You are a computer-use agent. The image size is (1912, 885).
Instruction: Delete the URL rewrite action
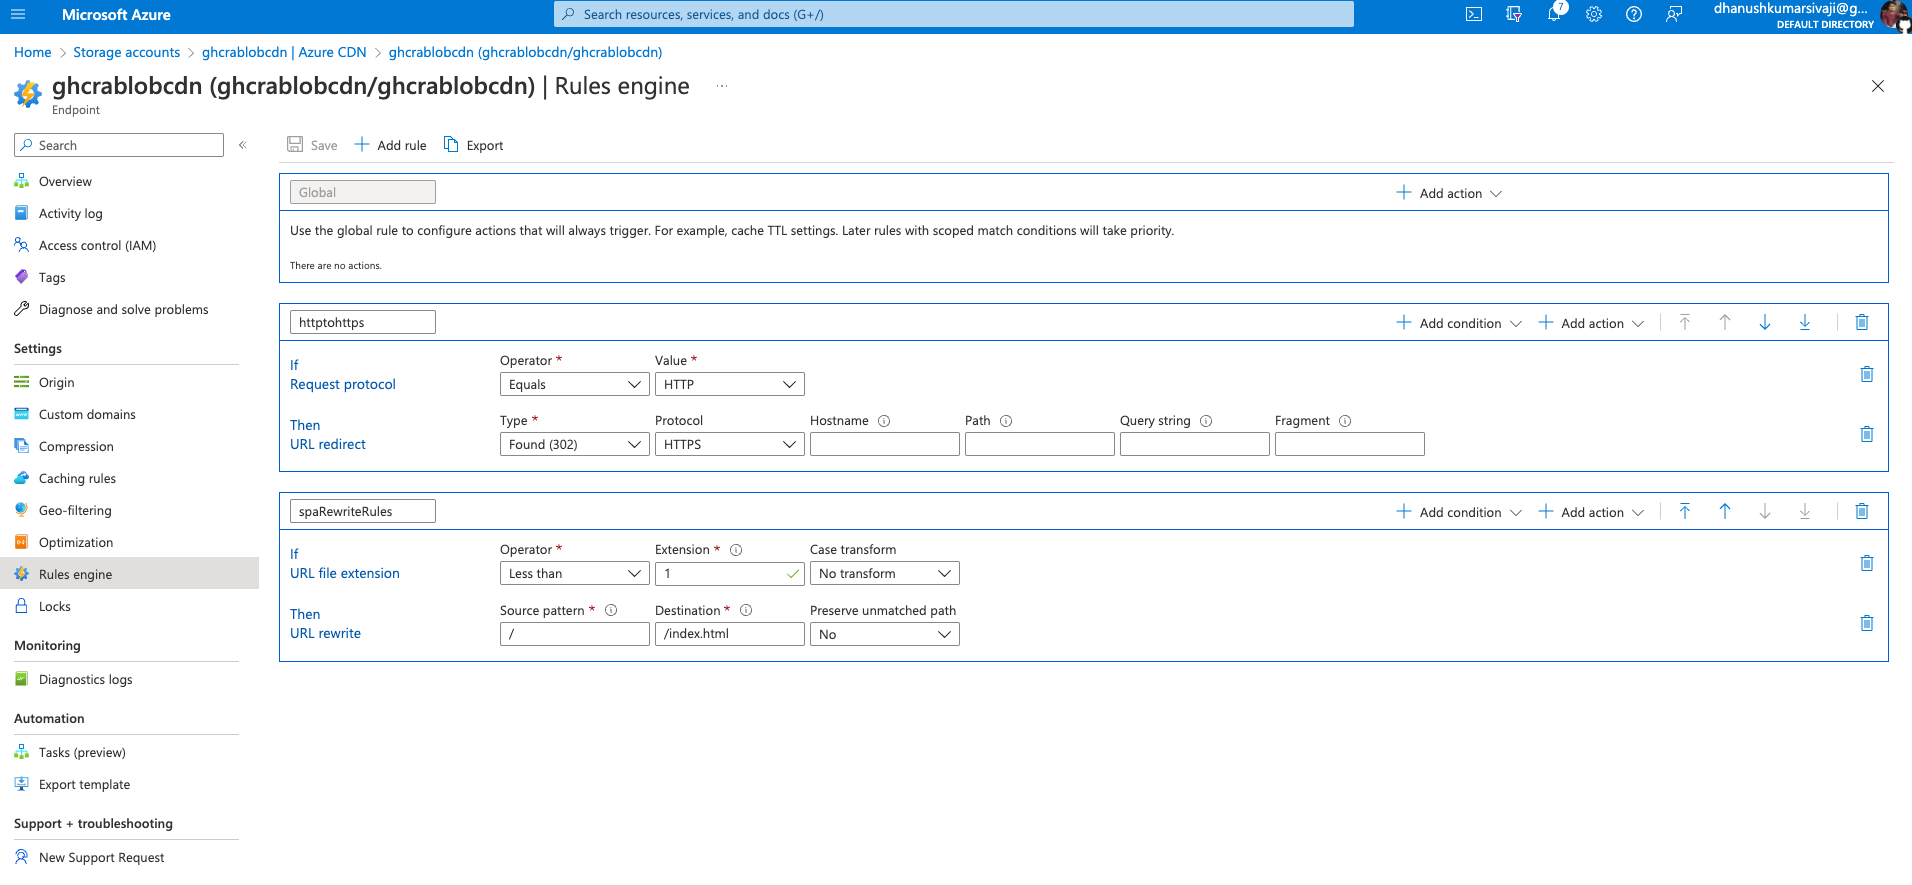click(x=1866, y=623)
